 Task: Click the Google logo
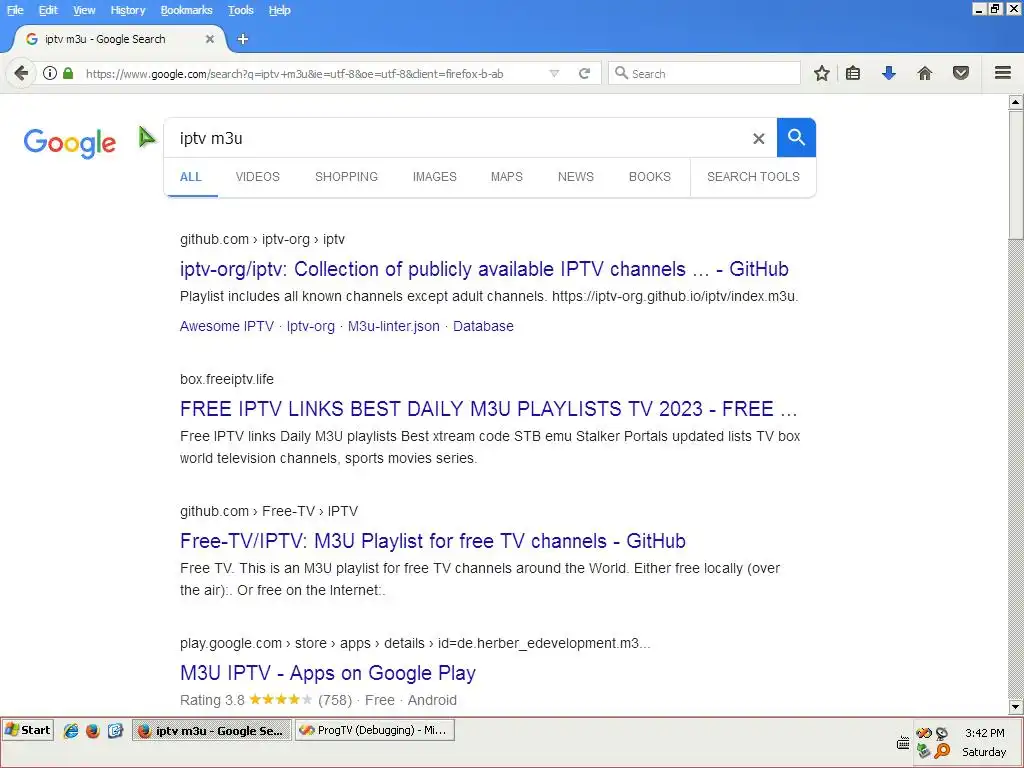(70, 142)
